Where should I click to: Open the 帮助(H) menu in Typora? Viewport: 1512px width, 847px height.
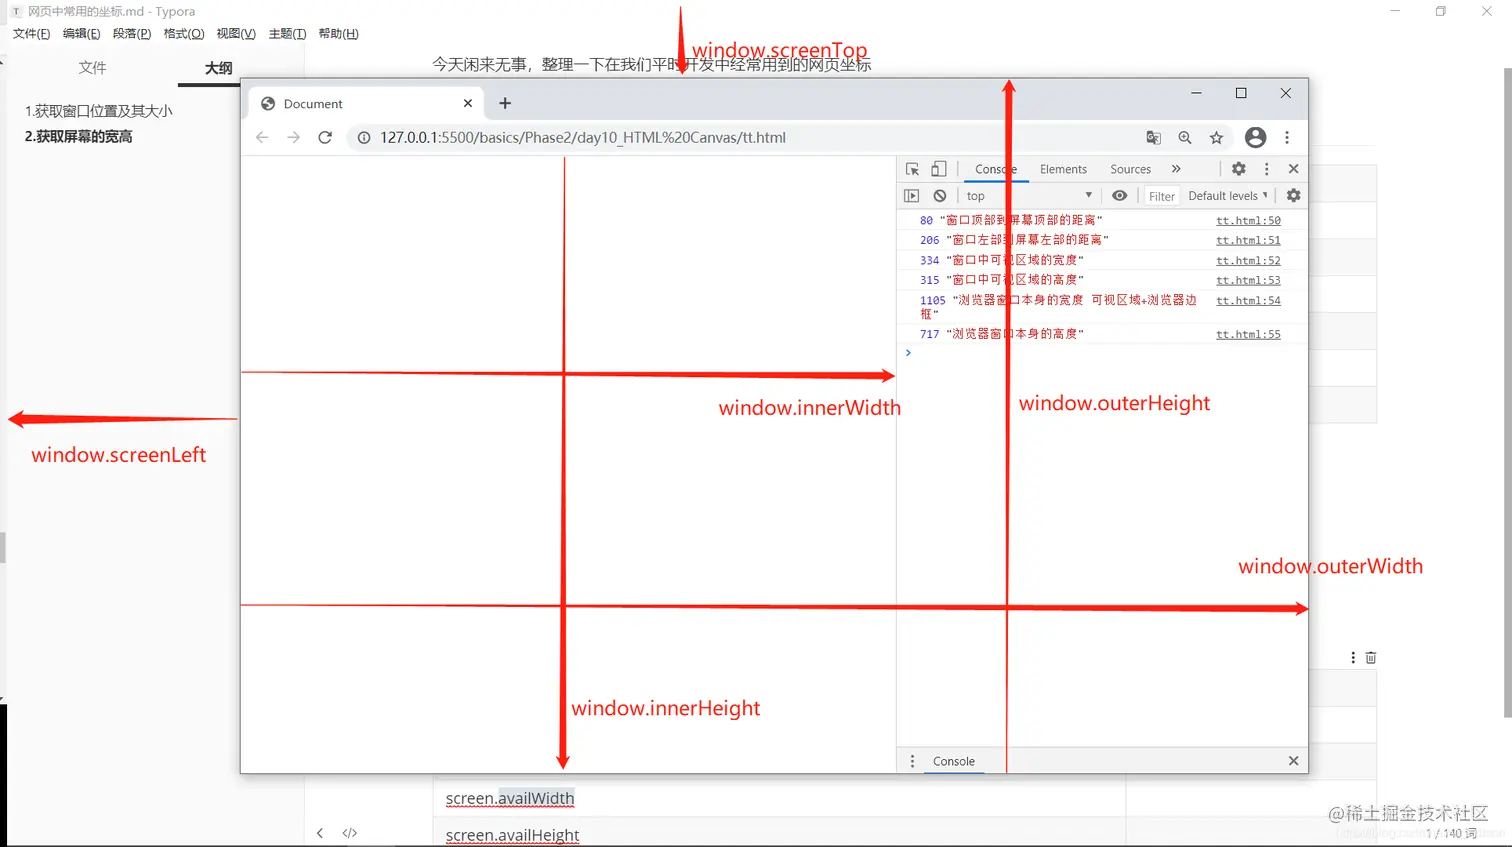[x=338, y=34]
